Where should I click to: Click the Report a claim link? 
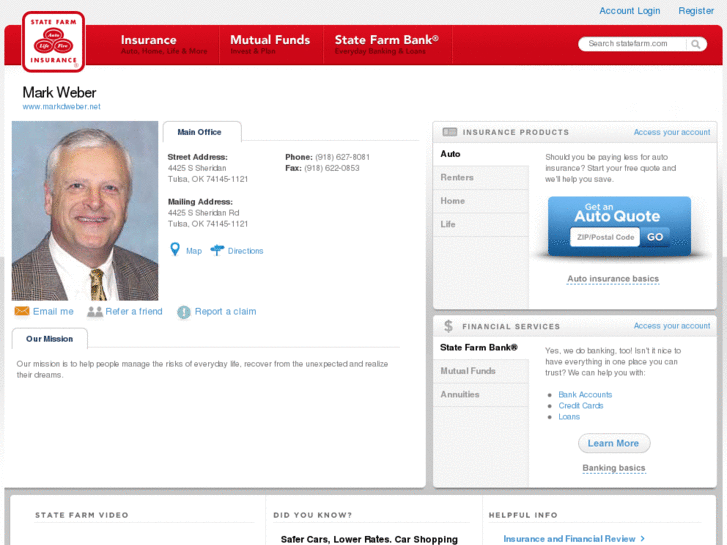pyautogui.click(x=225, y=312)
